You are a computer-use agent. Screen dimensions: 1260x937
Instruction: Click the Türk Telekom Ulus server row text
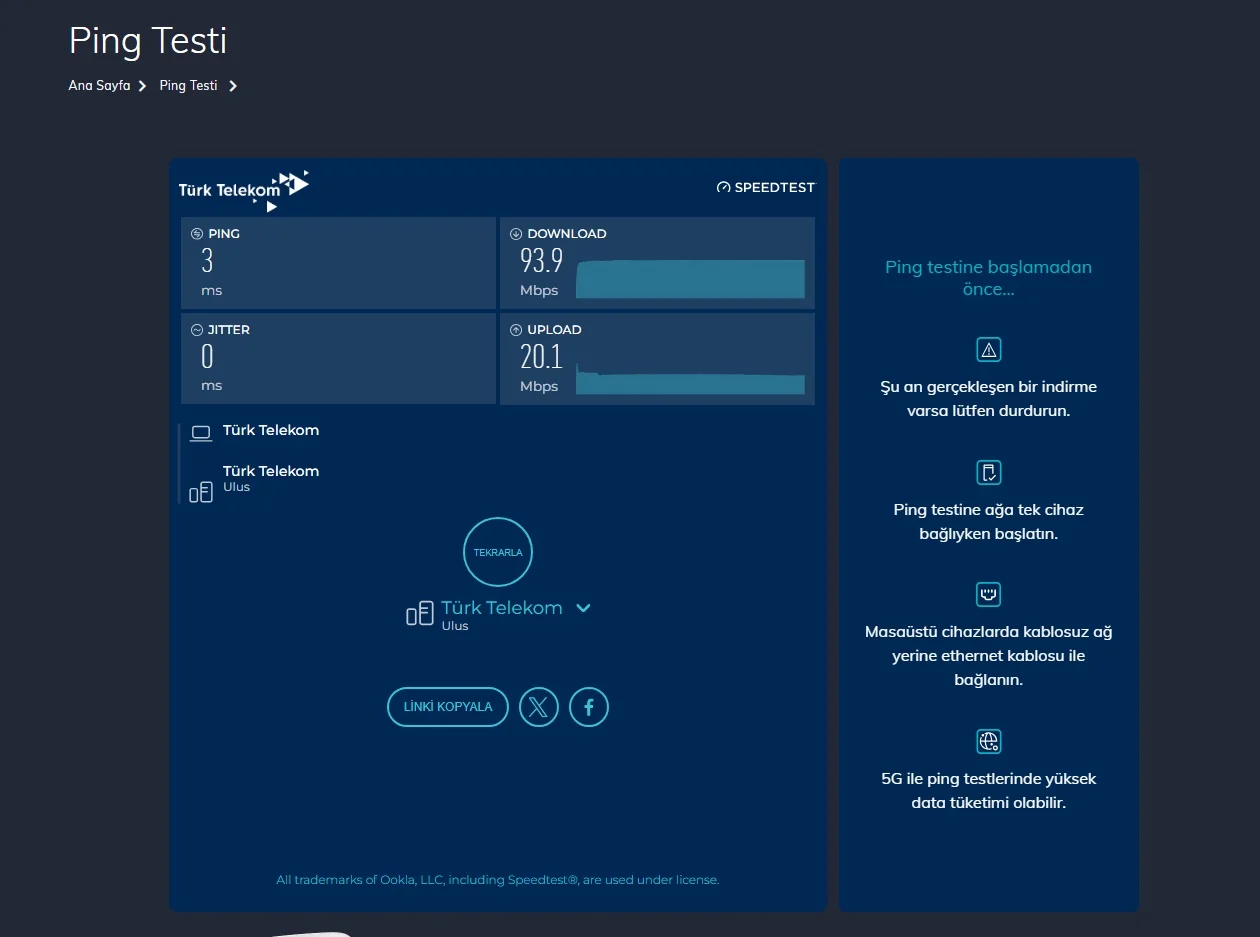[x=271, y=478]
